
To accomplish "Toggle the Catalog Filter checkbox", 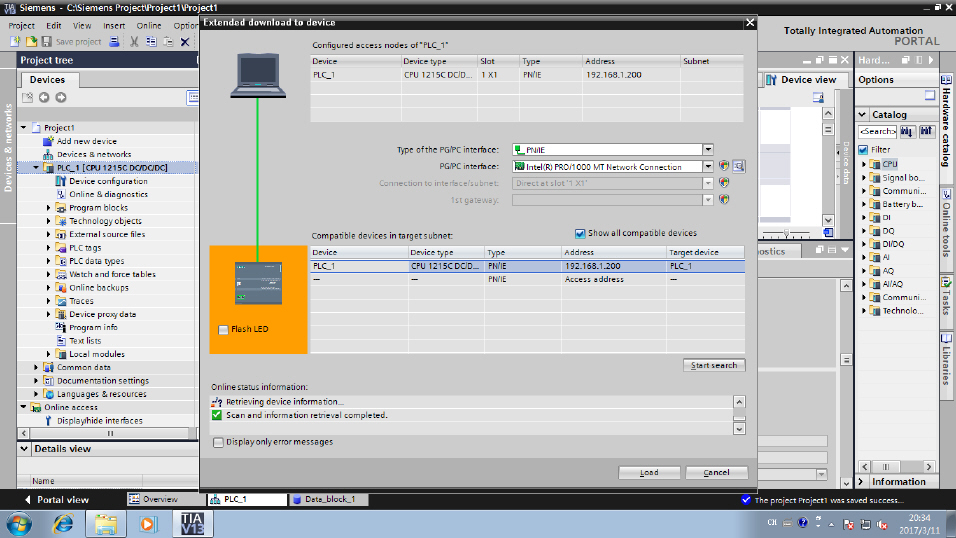I will (x=863, y=149).
